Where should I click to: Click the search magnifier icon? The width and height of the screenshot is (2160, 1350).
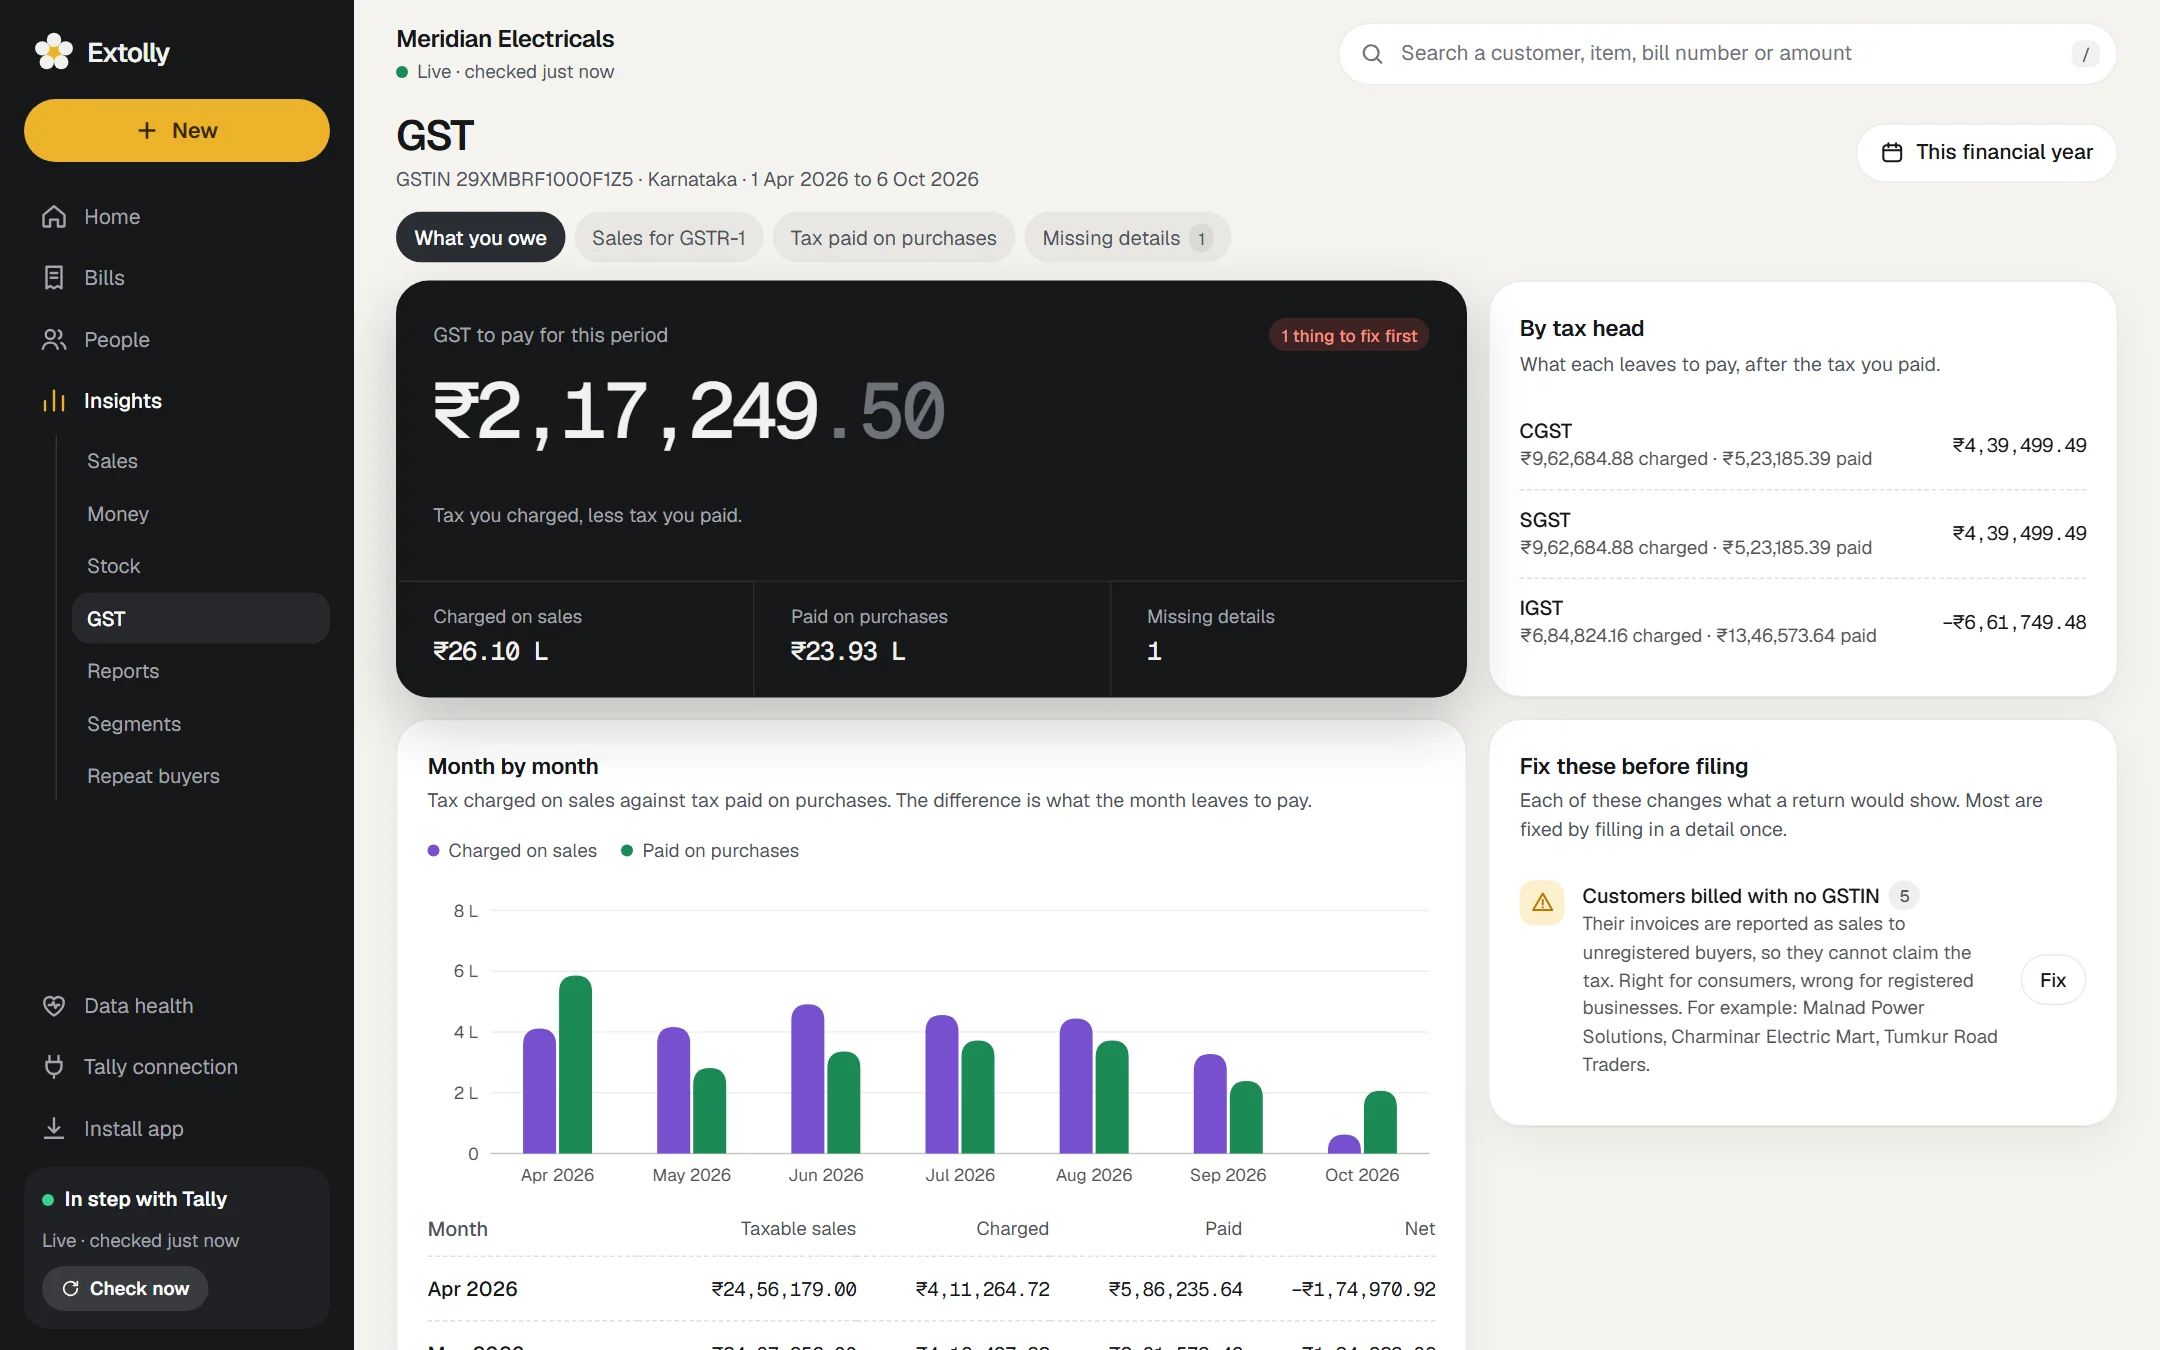click(x=1373, y=54)
